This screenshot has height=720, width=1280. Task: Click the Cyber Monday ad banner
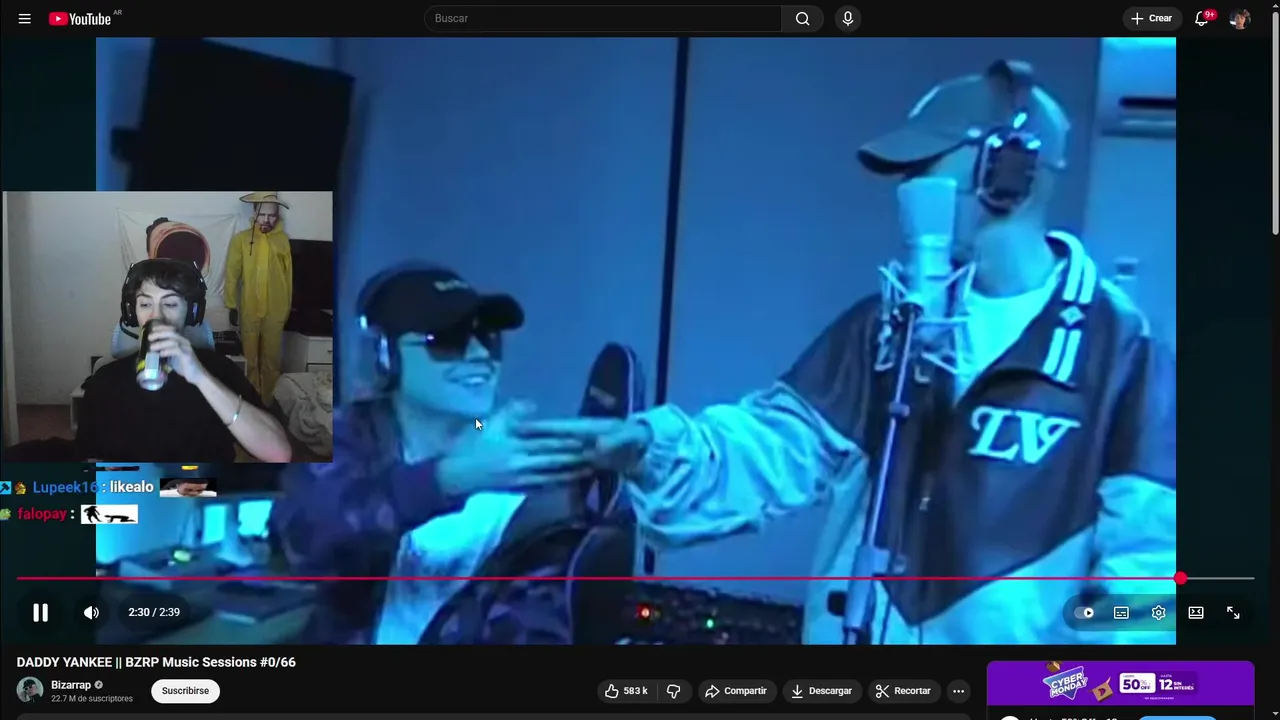coord(1120,684)
